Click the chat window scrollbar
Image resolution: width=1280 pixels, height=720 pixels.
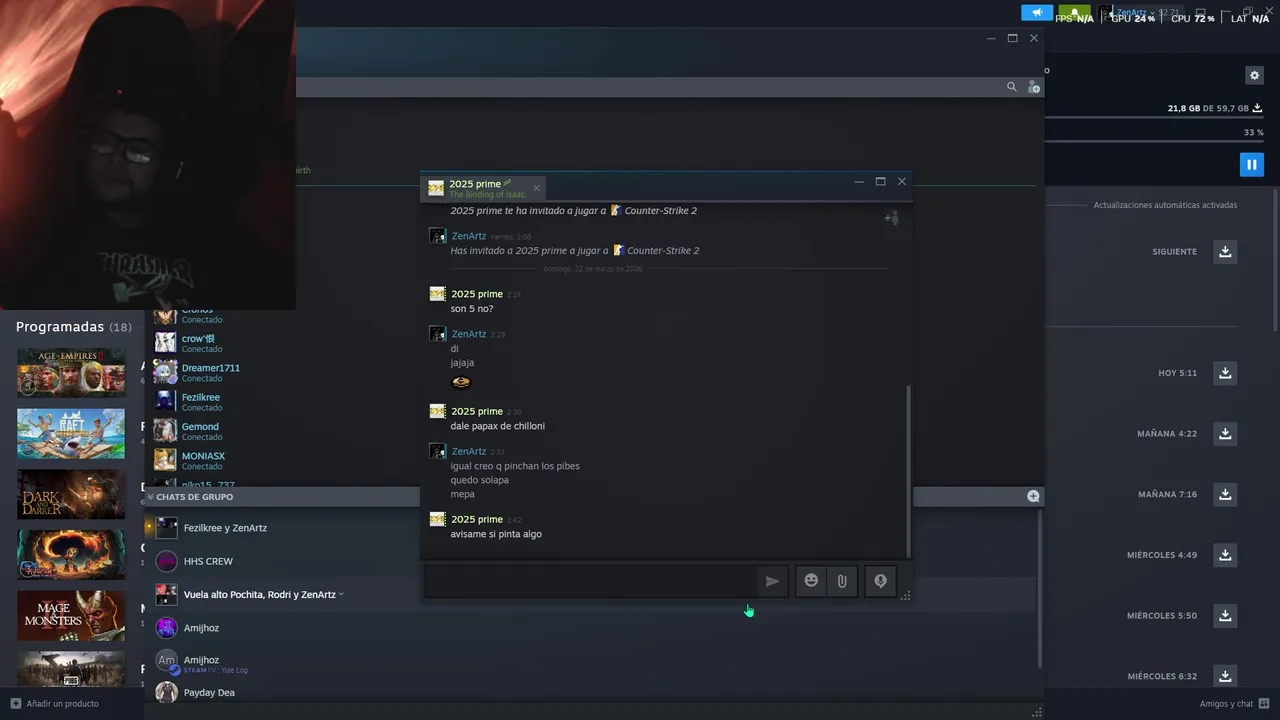pyautogui.click(x=908, y=470)
